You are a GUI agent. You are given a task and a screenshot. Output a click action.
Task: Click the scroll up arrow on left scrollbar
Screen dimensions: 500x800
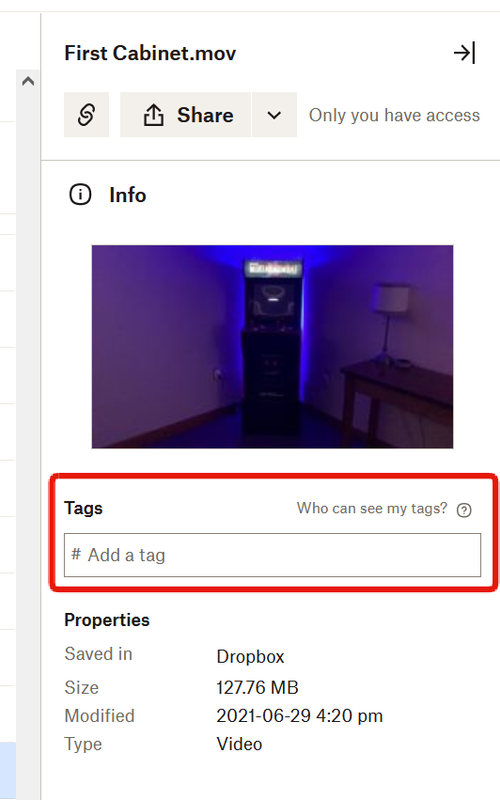coord(28,81)
